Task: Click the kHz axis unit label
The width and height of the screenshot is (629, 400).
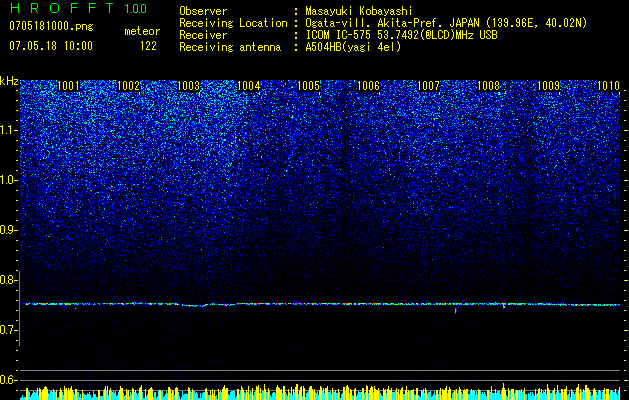Action: point(9,81)
